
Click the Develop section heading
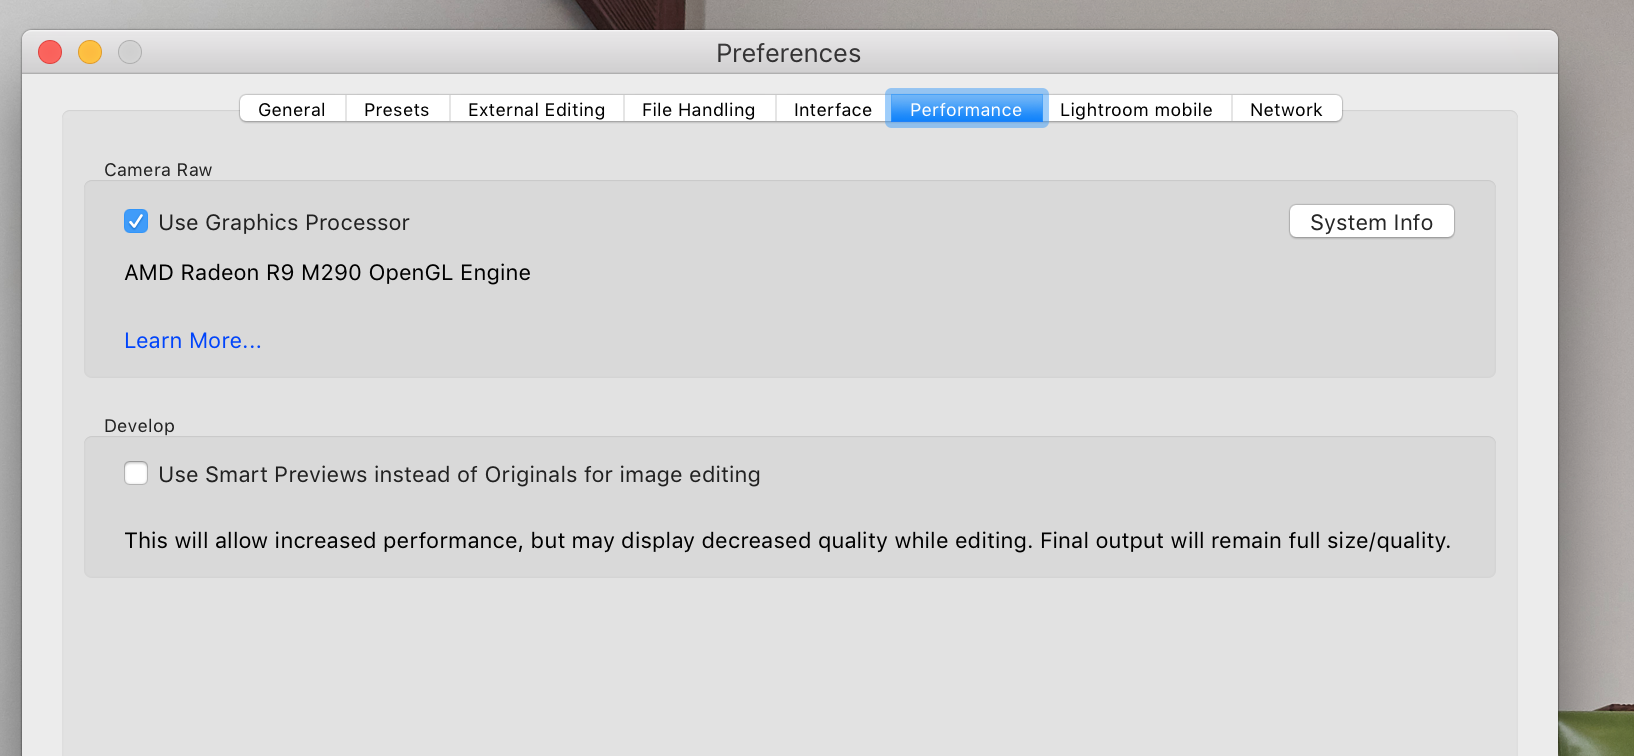pyautogui.click(x=139, y=426)
